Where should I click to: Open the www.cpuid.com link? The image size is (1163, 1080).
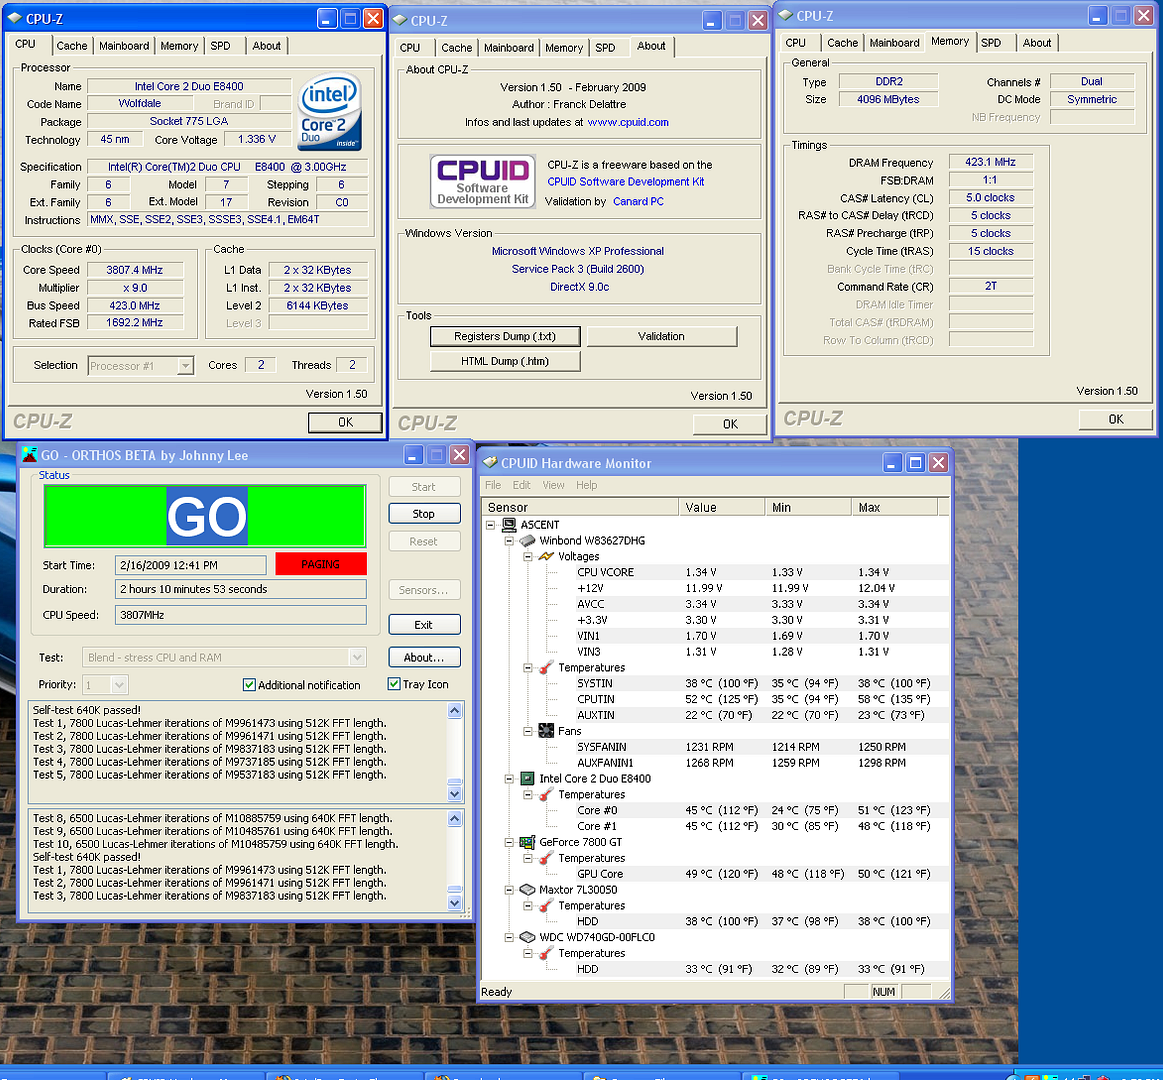pos(627,122)
